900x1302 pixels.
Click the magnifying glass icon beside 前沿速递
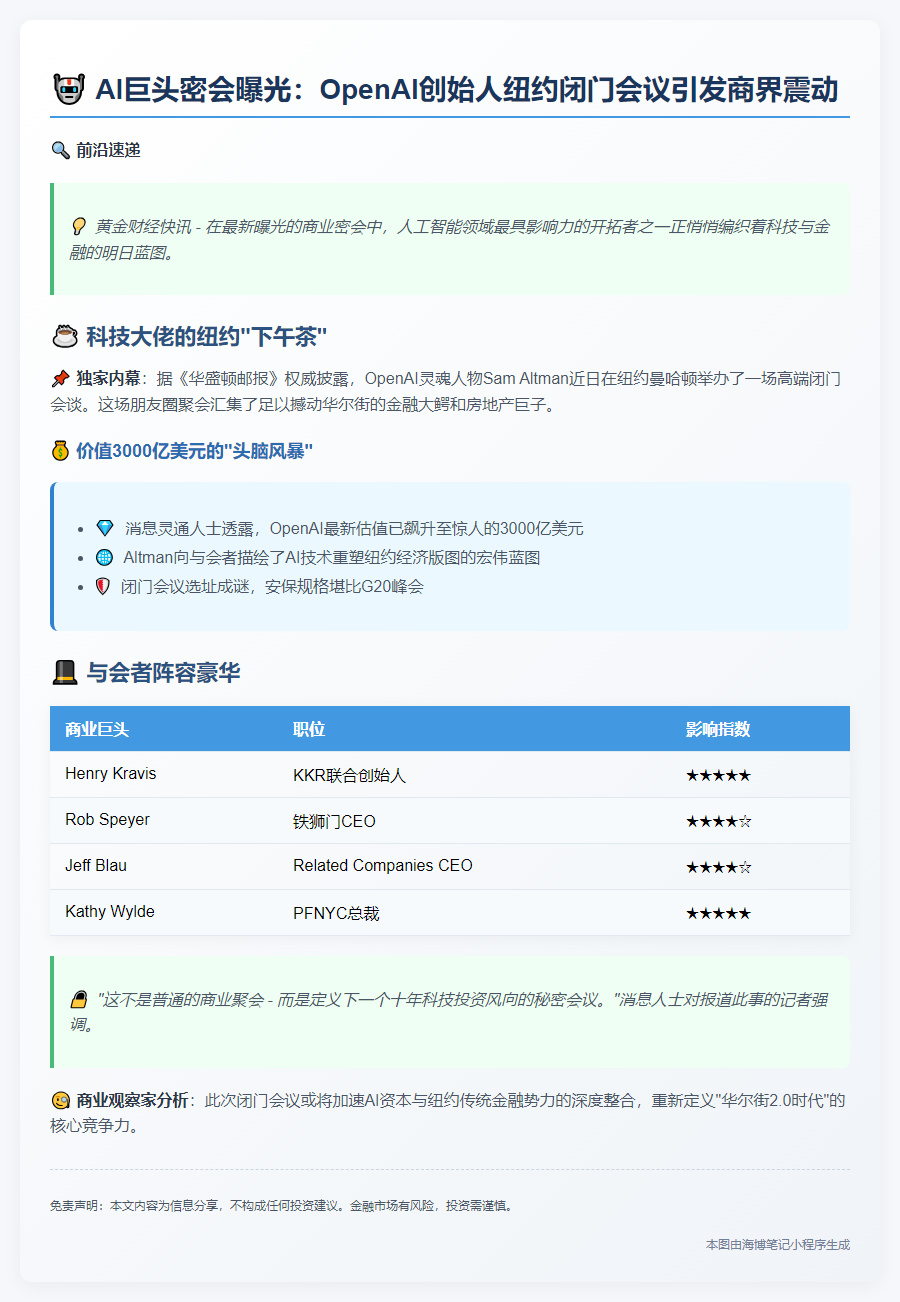(x=60, y=151)
